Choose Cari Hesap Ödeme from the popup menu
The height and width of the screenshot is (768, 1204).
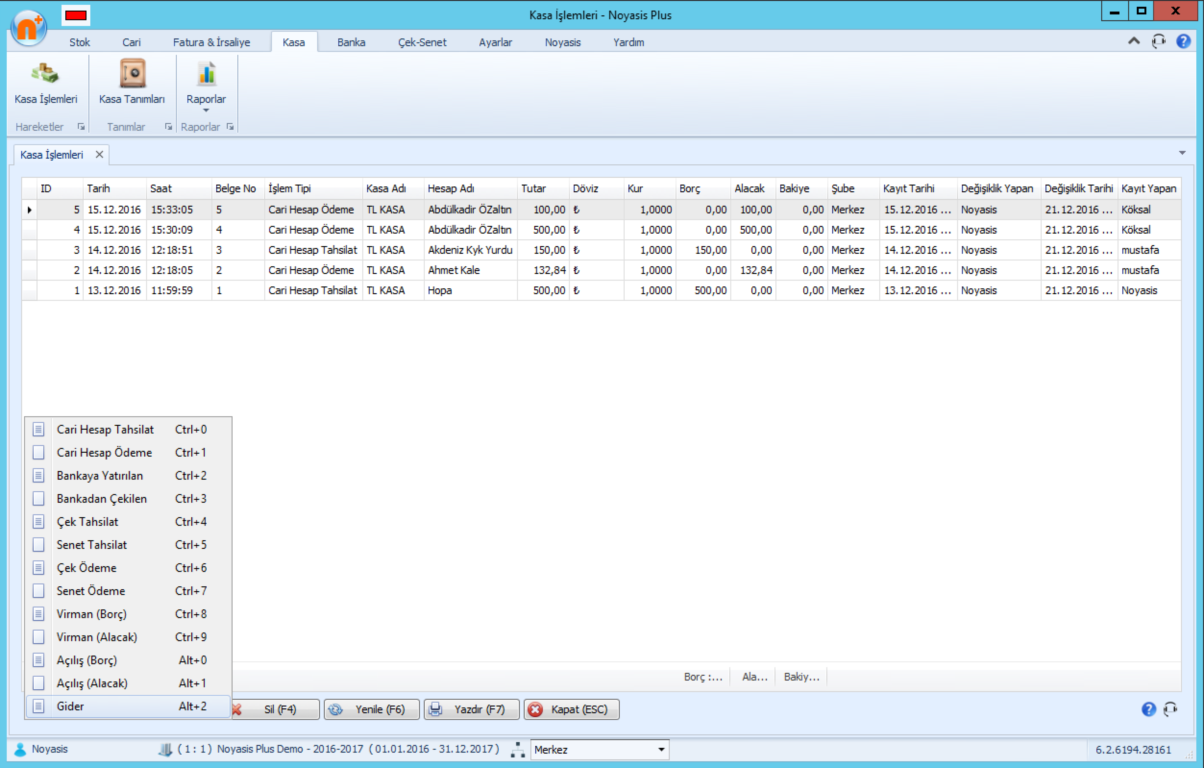(x=128, y=453)
